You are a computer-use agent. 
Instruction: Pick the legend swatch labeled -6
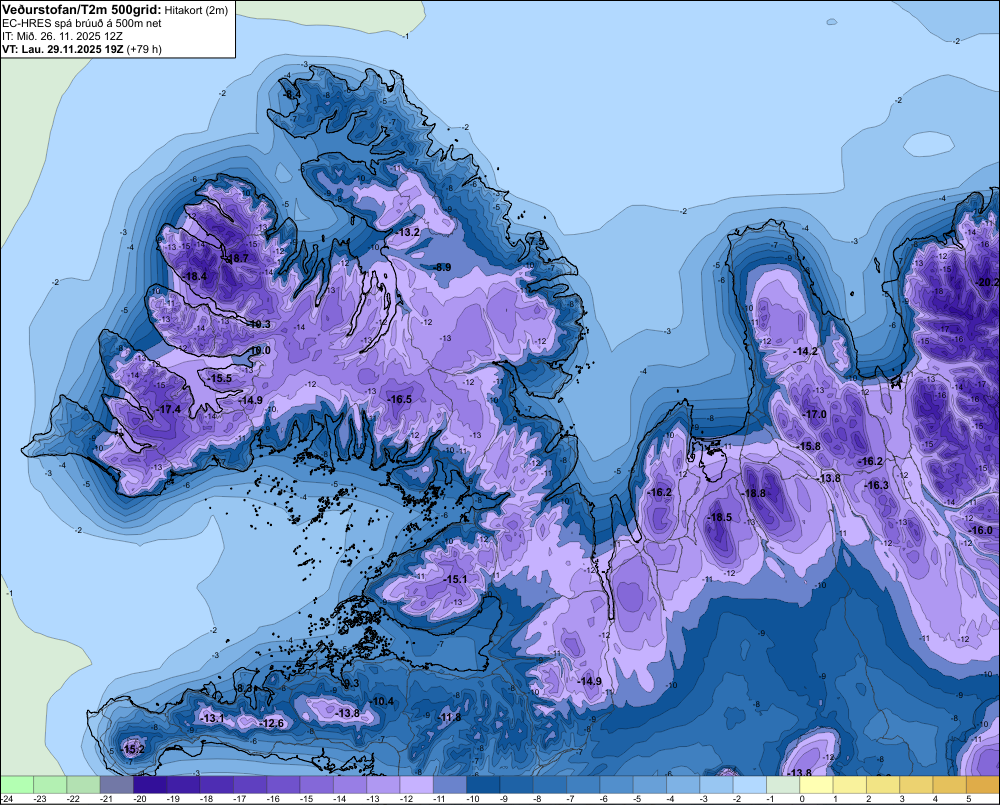click(x=617, y=784)
